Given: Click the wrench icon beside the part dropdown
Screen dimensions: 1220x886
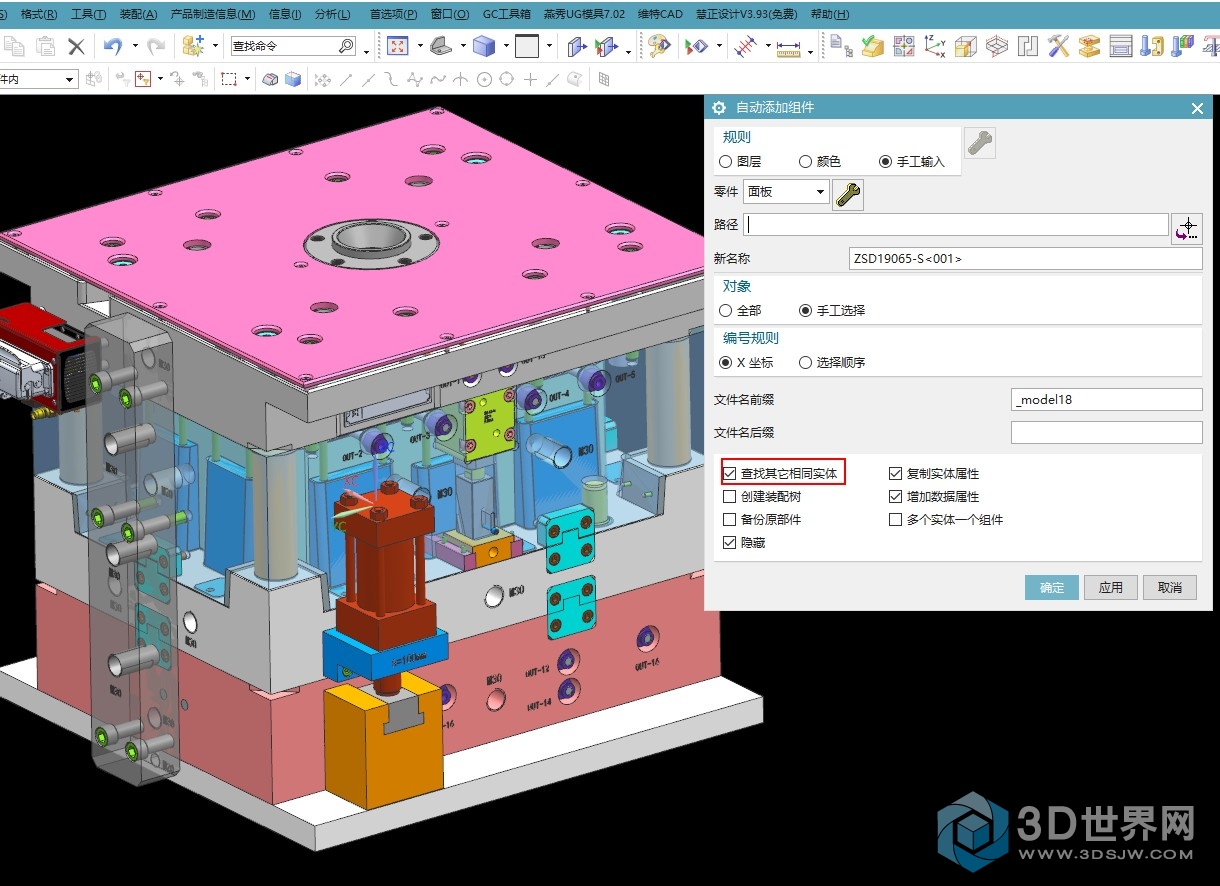Looking at the screenshot, I should (x=848, y=194).
